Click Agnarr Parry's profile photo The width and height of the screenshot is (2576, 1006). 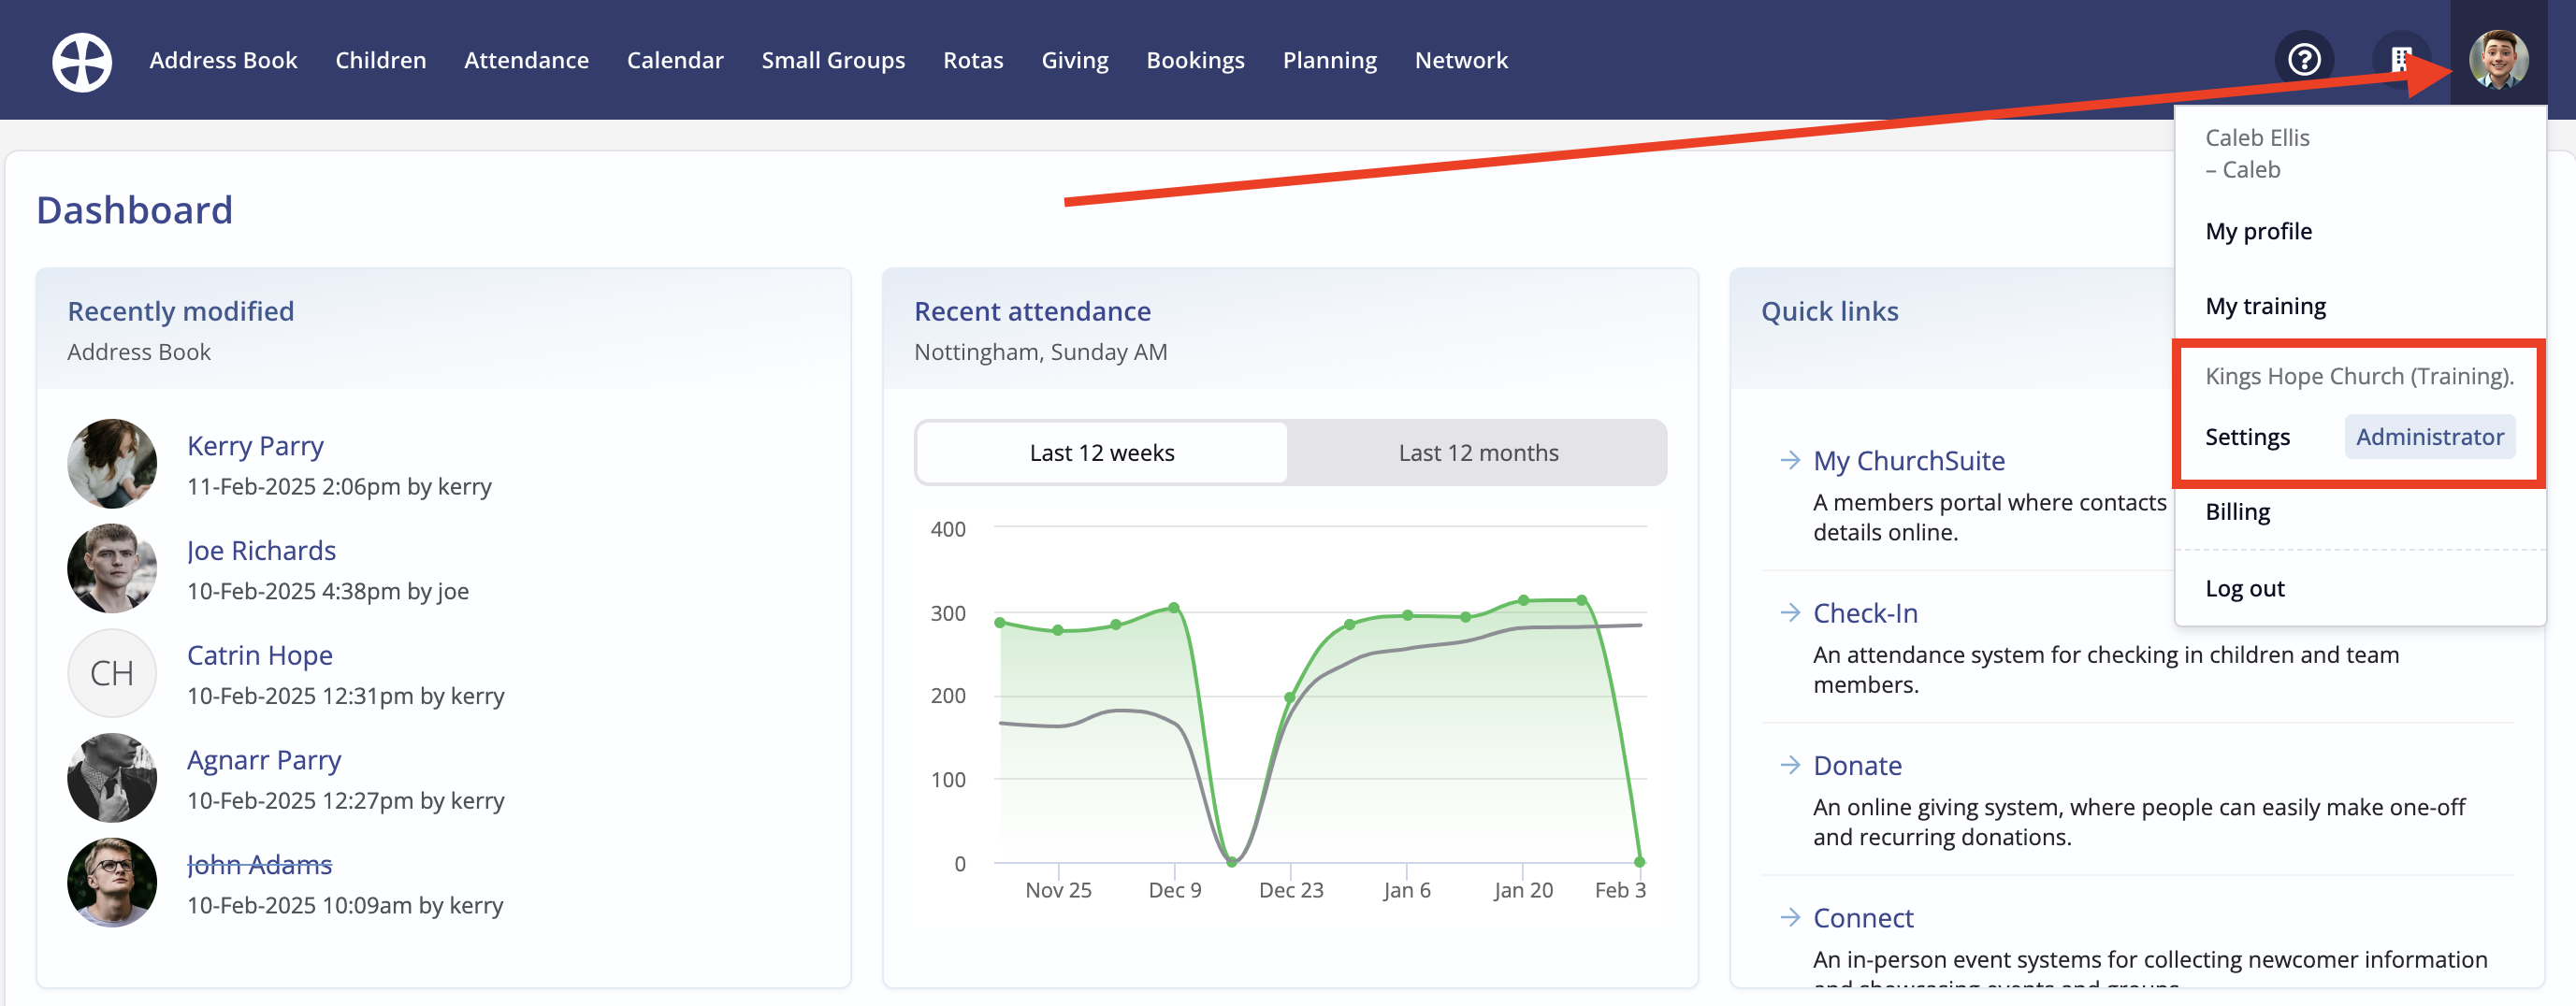coord(112,778)
